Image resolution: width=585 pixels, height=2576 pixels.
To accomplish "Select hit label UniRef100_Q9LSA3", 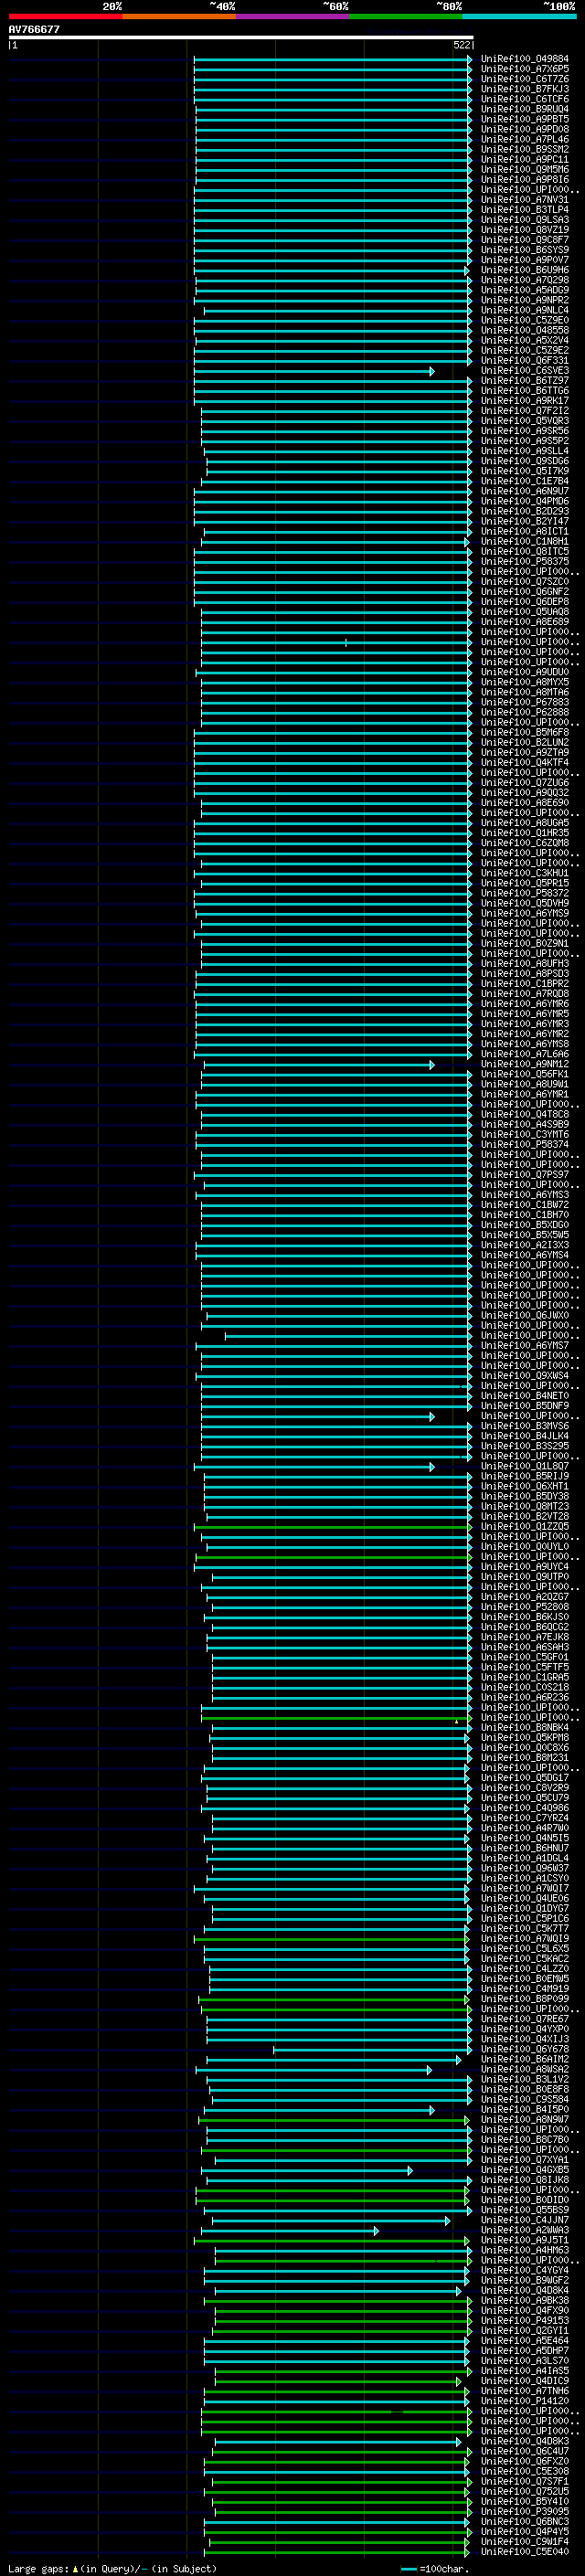I will tap(524, 220).
